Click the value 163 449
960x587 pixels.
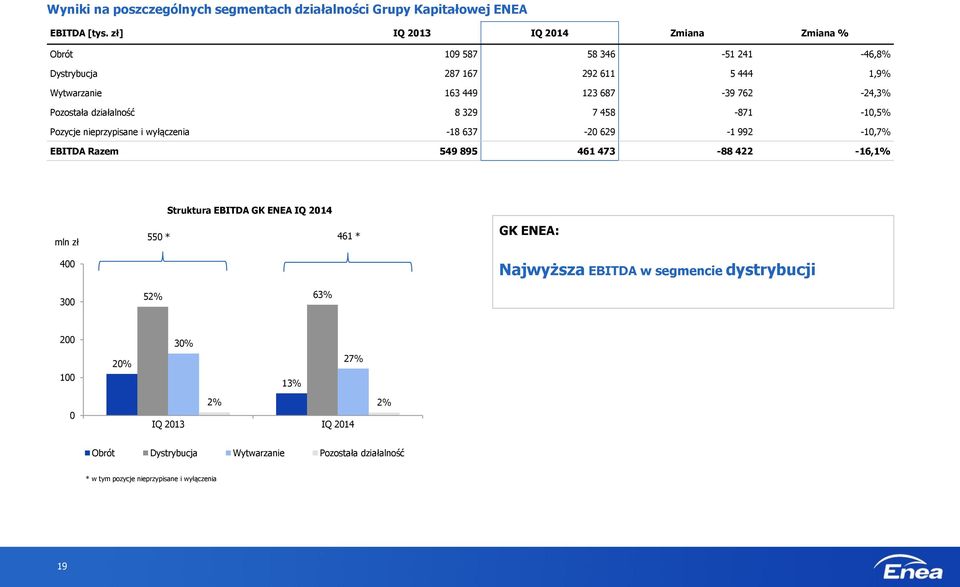[461, 93]
